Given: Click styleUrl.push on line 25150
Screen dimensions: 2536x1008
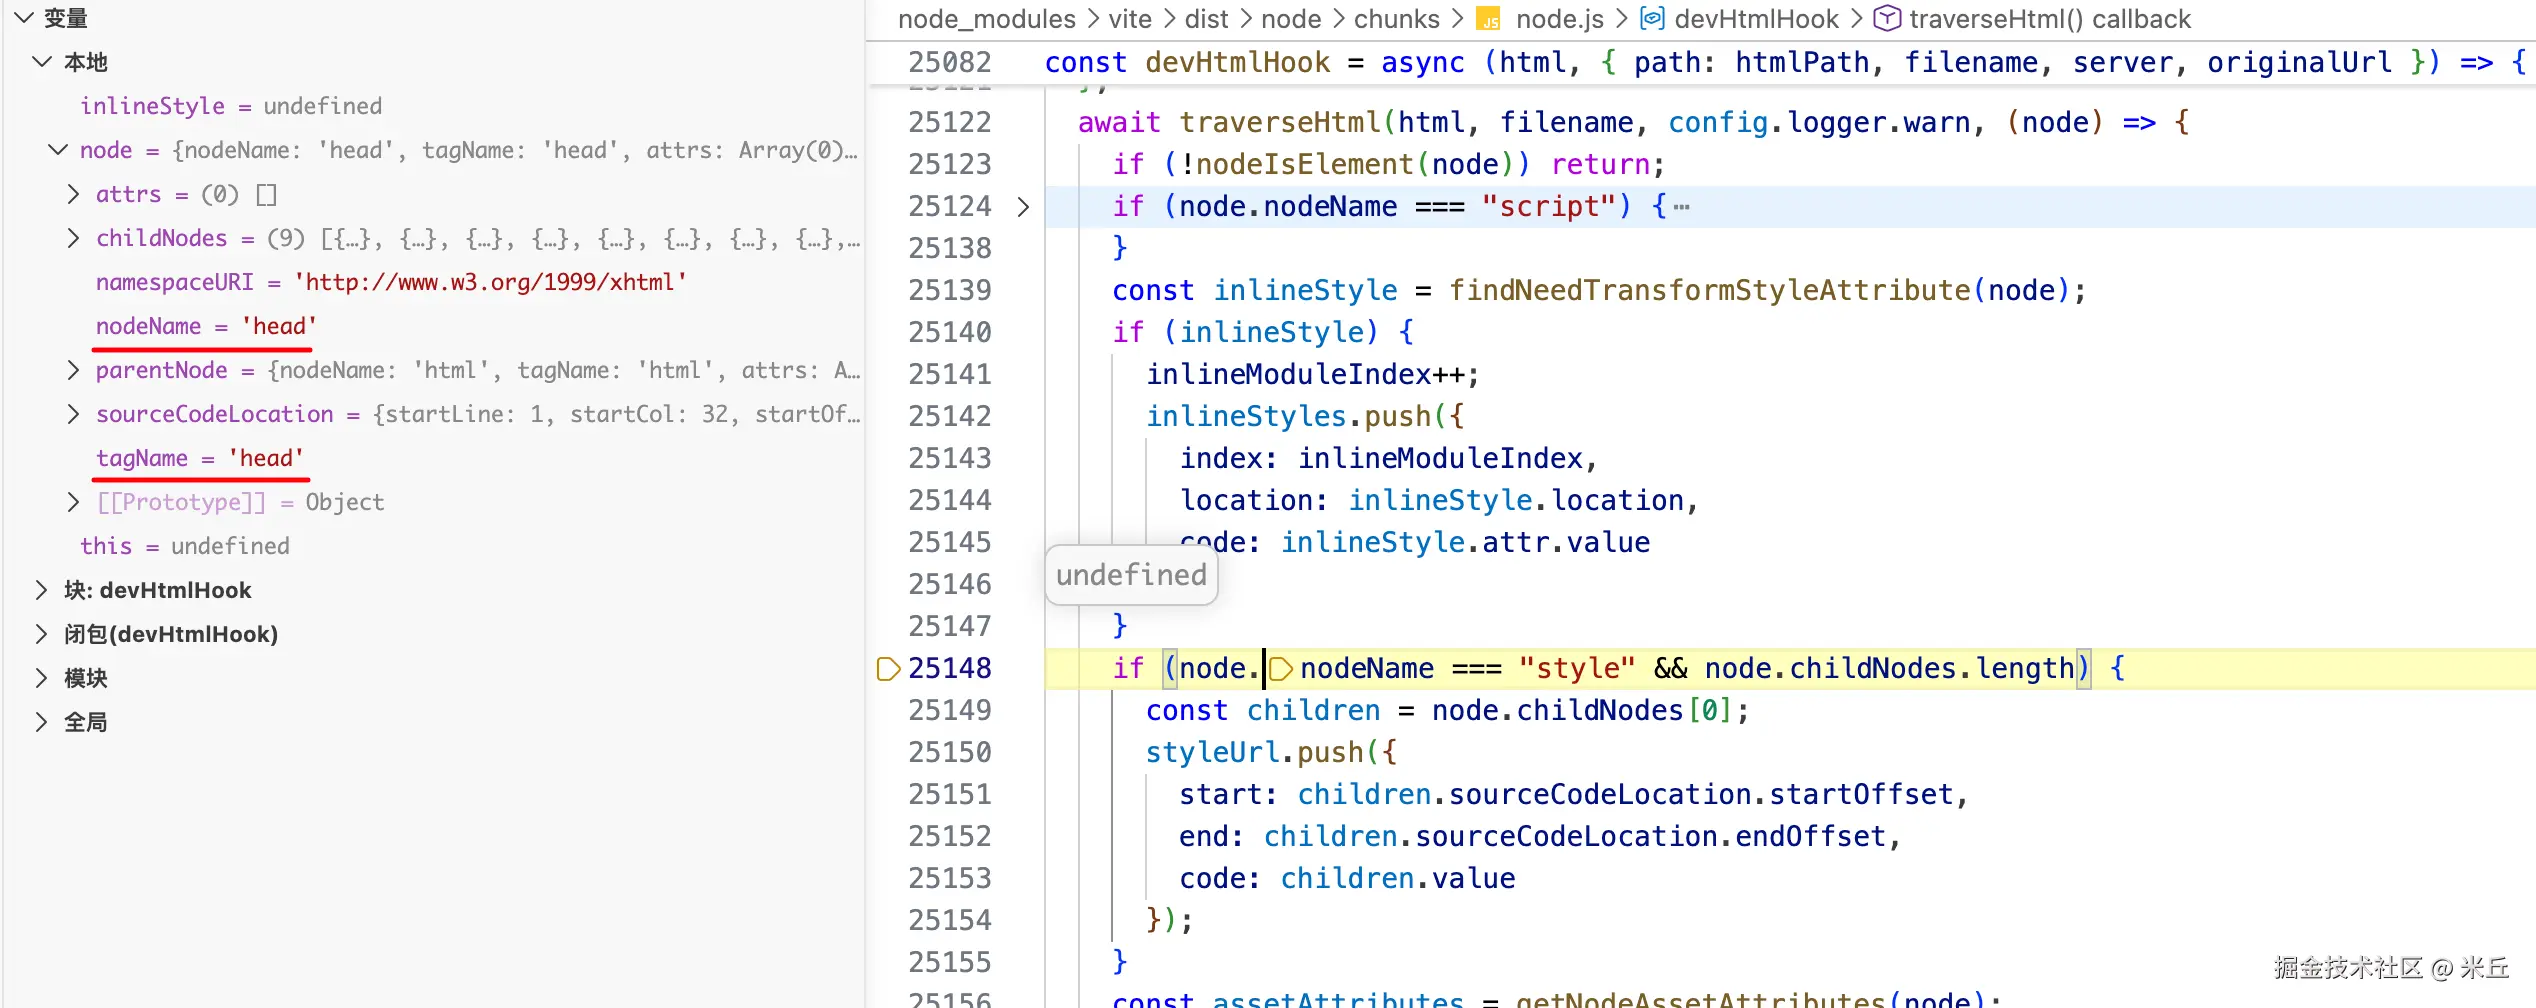Looking at the screenshot, I should click(1255, 752).
